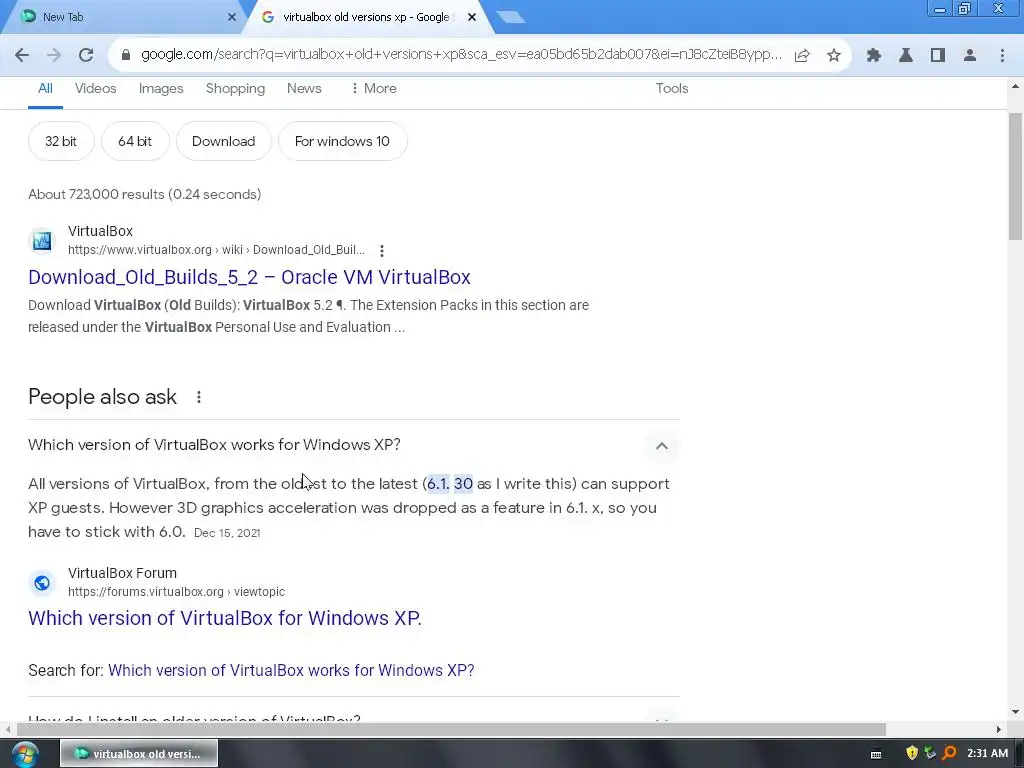This screenshot has height=768, width=1024.
Task: Select the virtualbox old versi taskbar button
Action: point(139,754)
